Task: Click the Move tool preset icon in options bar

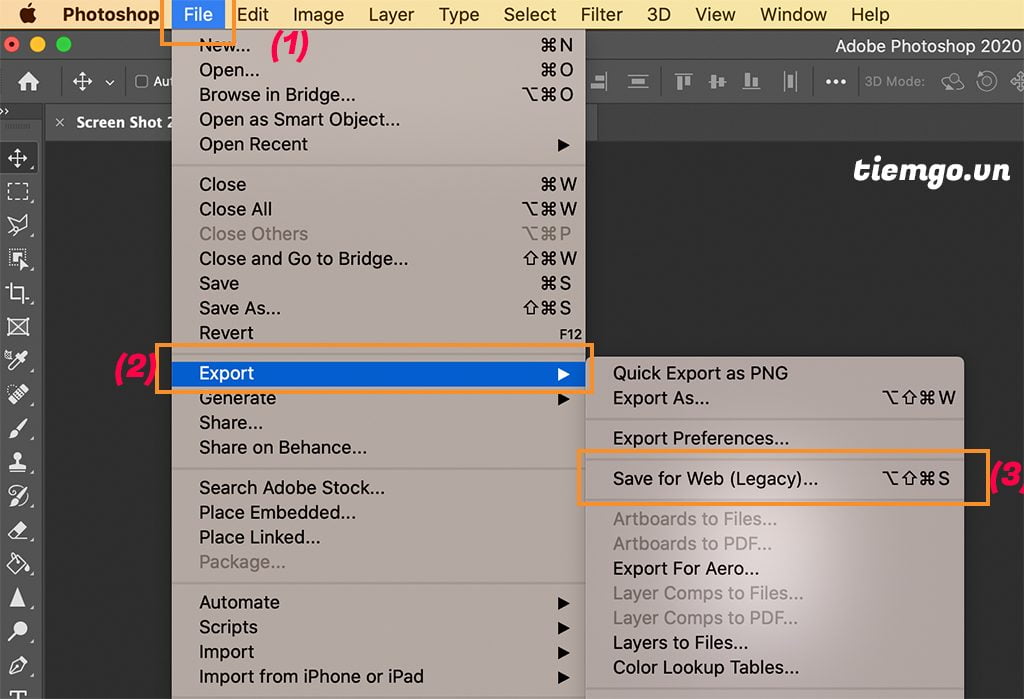Action: pos(82,82)
